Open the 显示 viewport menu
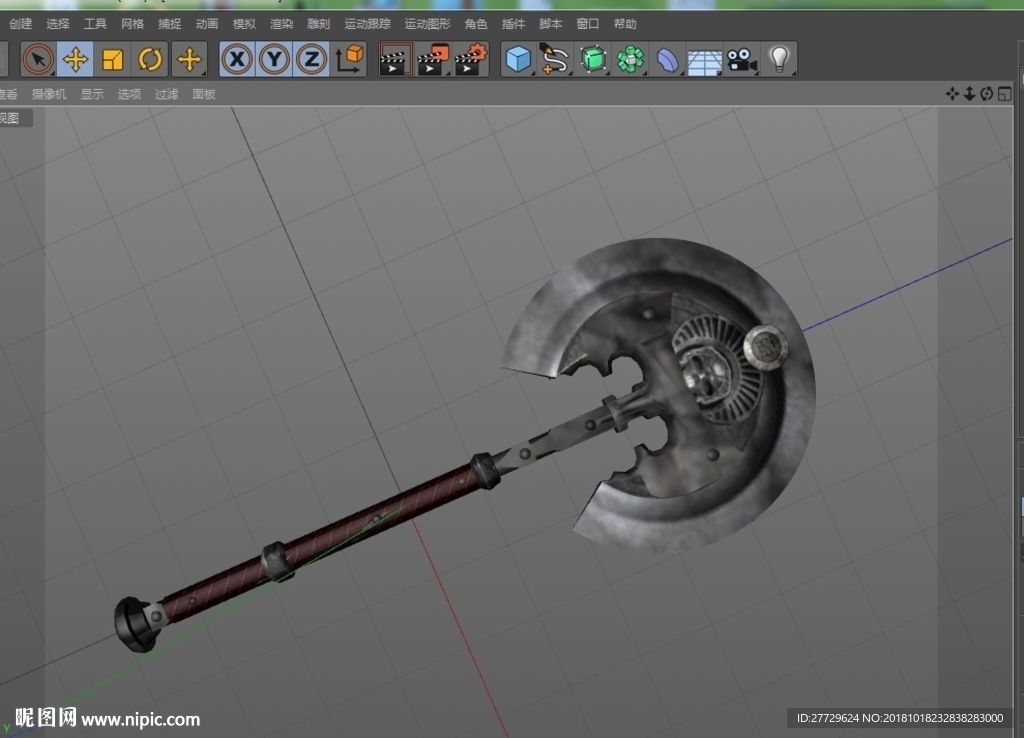Image resolution: width=1024 pixels, height=738 pixels. [x=92, y=94]
